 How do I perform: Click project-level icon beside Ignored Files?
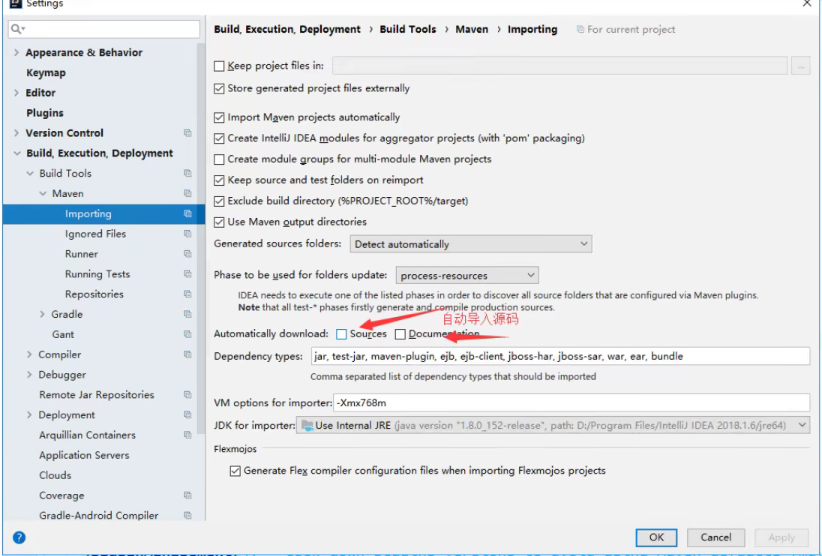188,234
